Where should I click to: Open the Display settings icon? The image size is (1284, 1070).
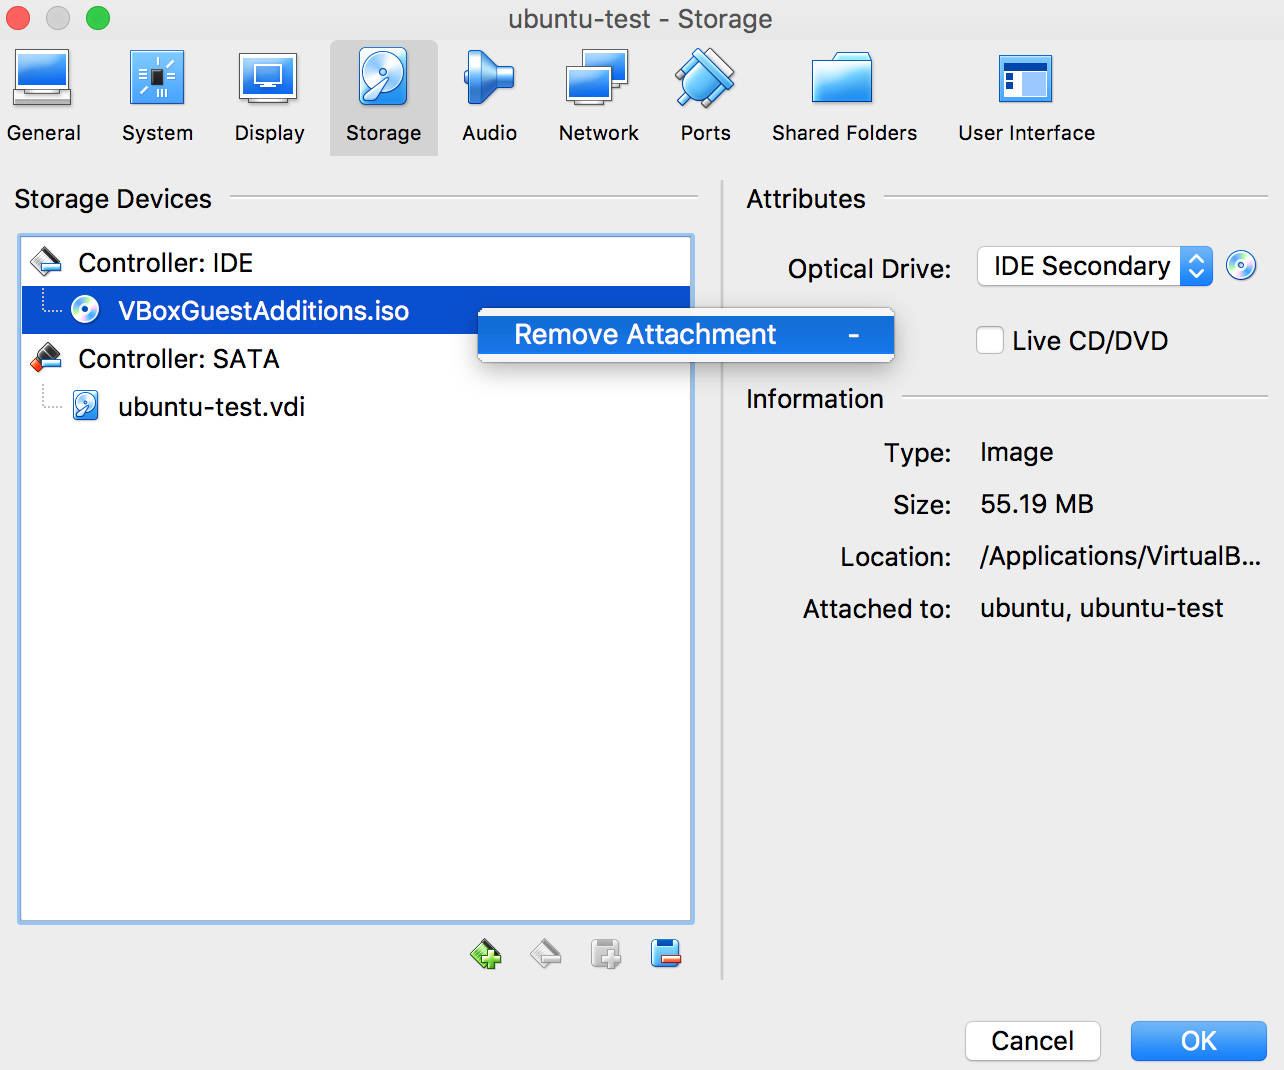268,78
